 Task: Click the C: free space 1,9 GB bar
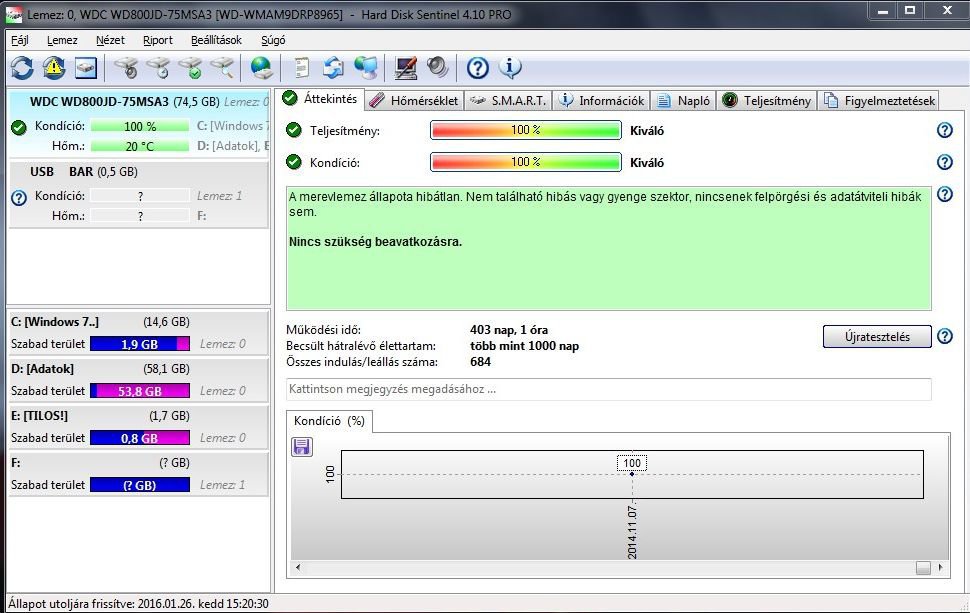140,344
